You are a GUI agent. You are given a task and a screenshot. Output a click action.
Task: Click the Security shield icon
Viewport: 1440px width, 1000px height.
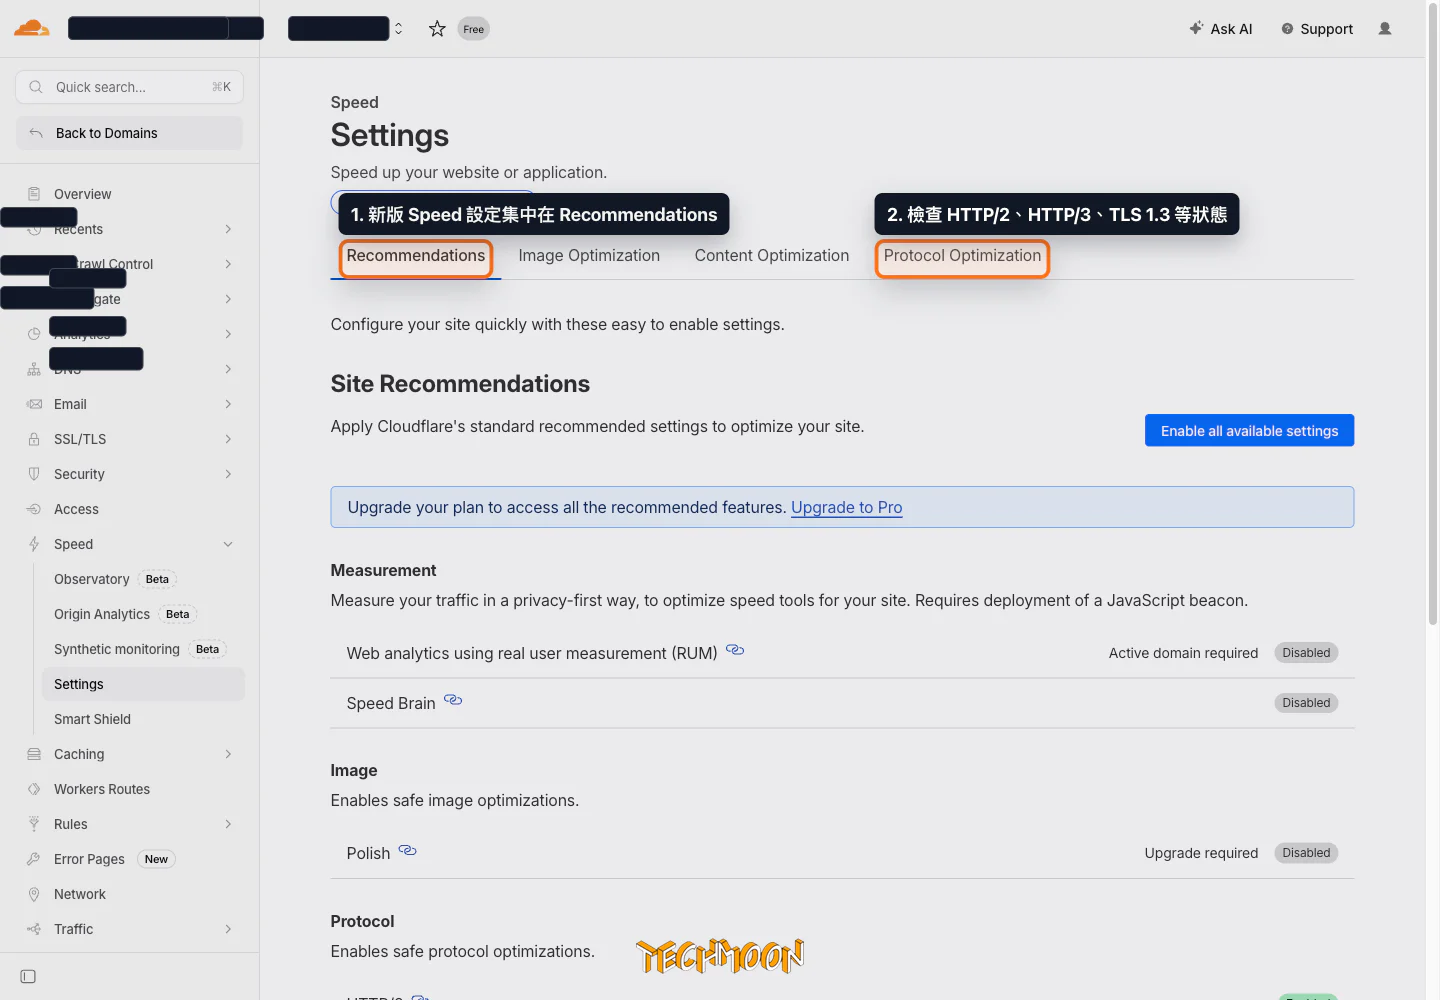34,474
